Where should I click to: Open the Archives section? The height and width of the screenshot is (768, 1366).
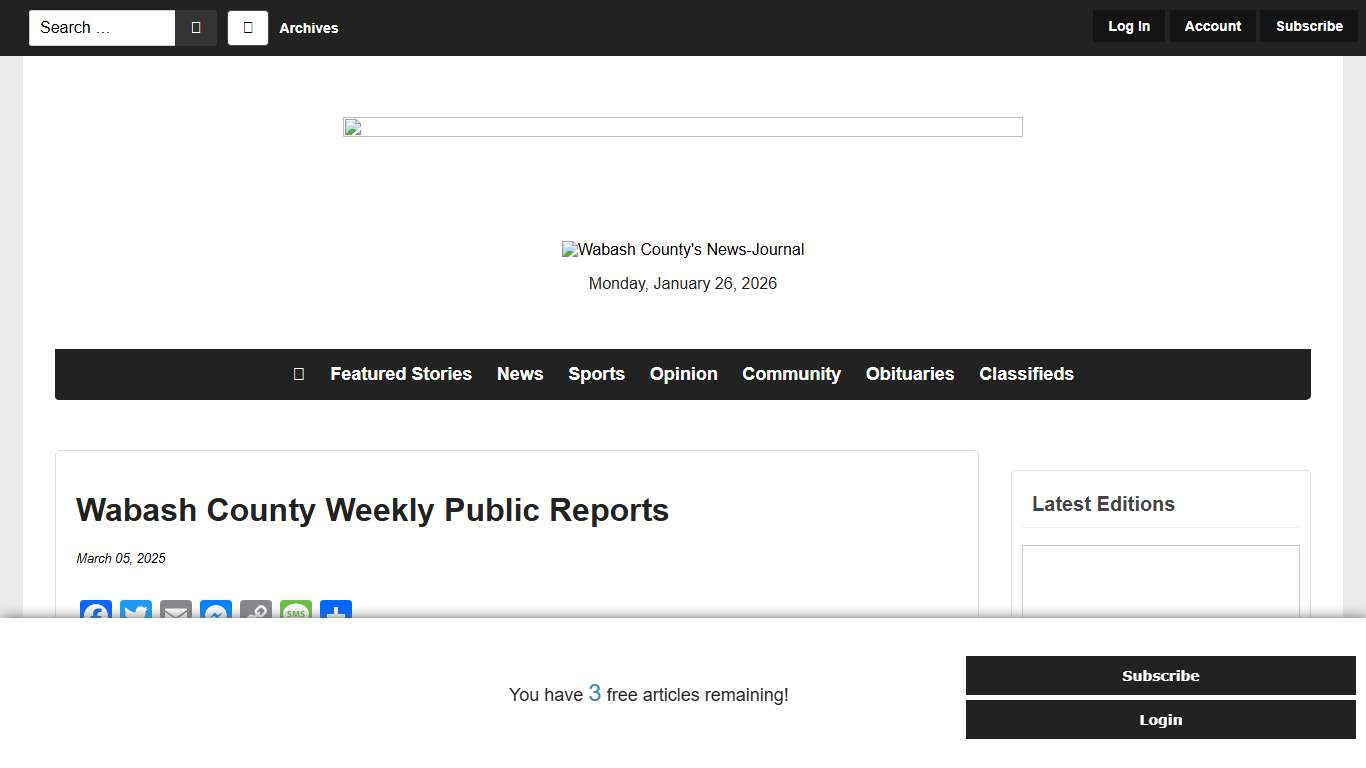coord(308,28)
